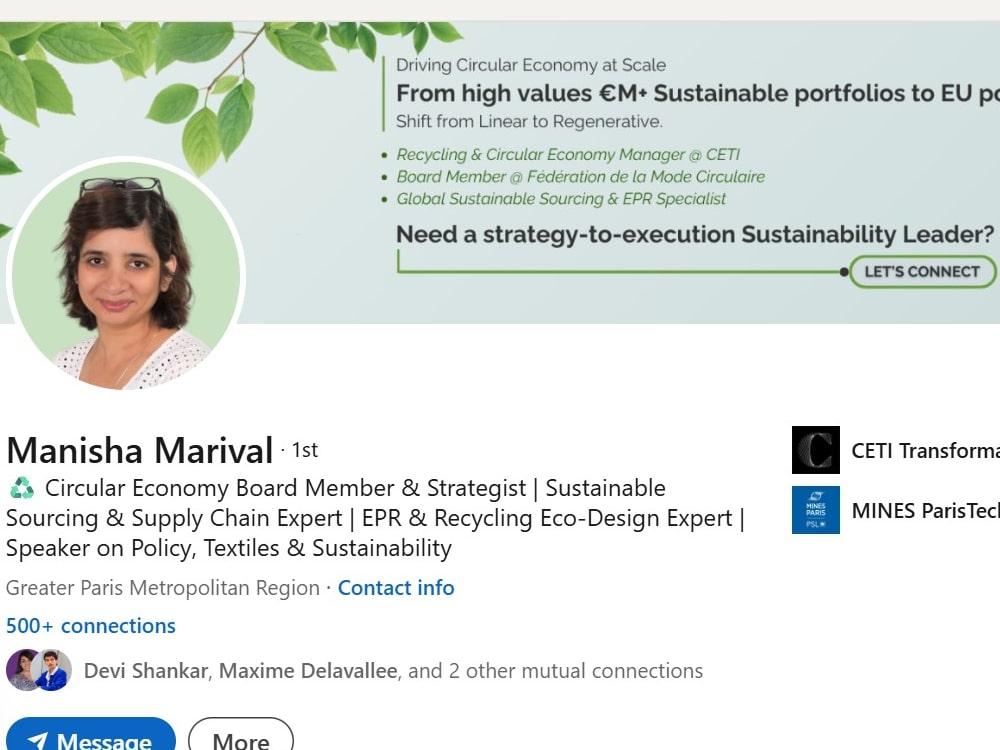
Task: Open the circular profile photo
Action: tap(126, 276)
